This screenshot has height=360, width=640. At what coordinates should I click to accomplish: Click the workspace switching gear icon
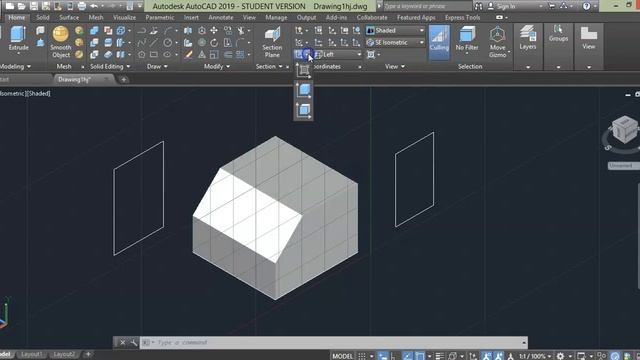click(560, 356)
